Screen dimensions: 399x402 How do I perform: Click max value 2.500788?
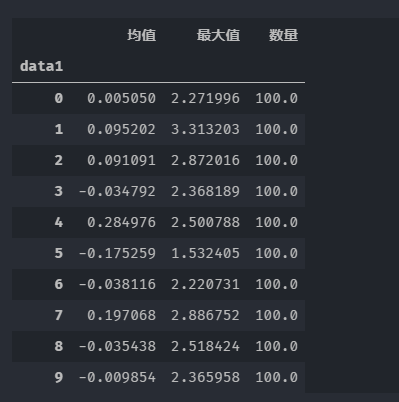205,222
